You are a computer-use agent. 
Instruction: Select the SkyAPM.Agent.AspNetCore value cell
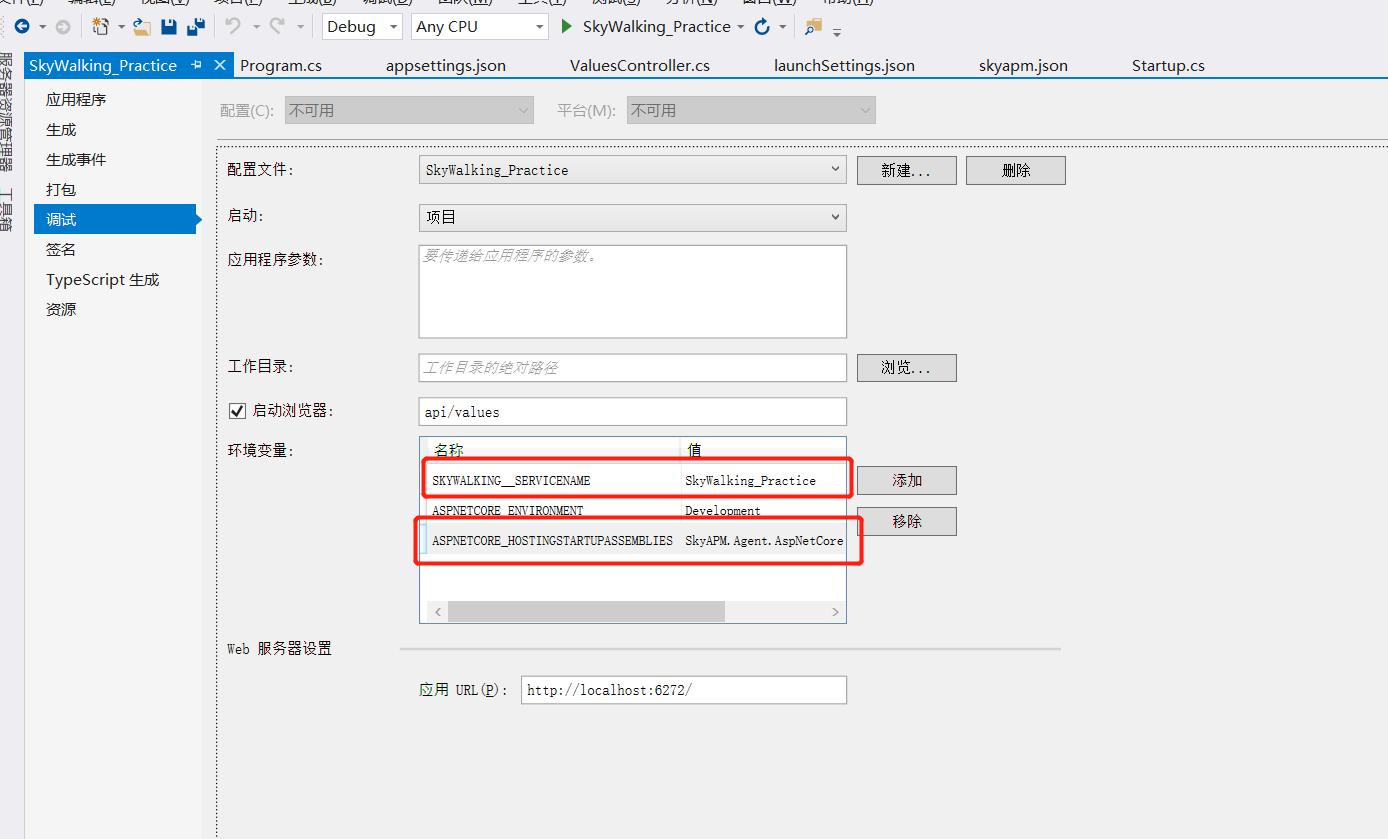pos(763,541)
